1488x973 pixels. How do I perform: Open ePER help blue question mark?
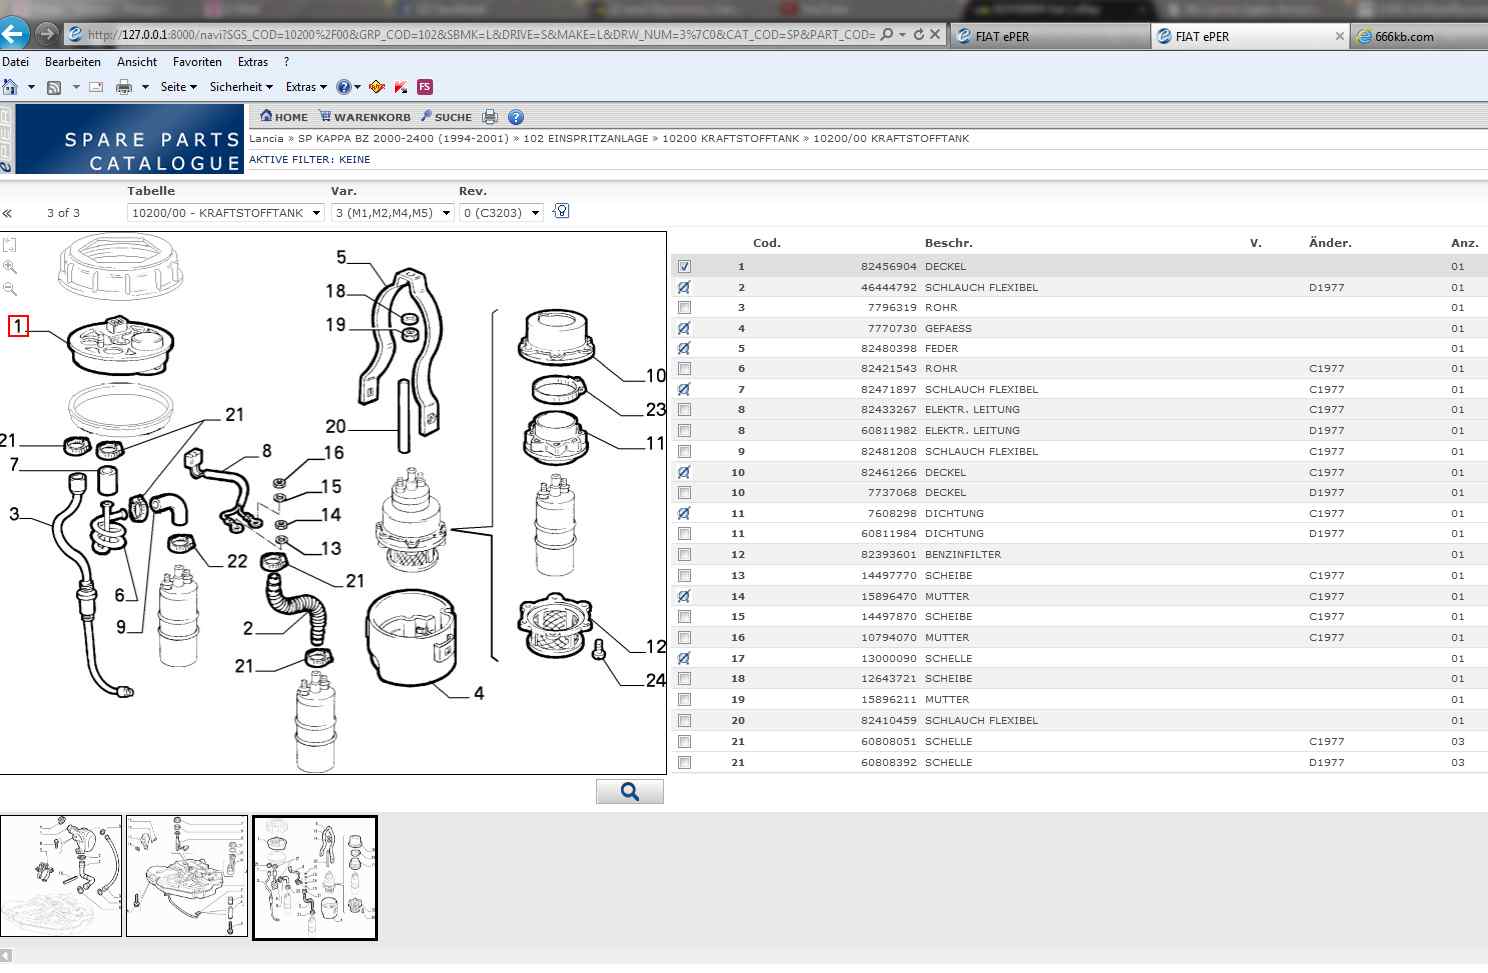click(516, 117)
